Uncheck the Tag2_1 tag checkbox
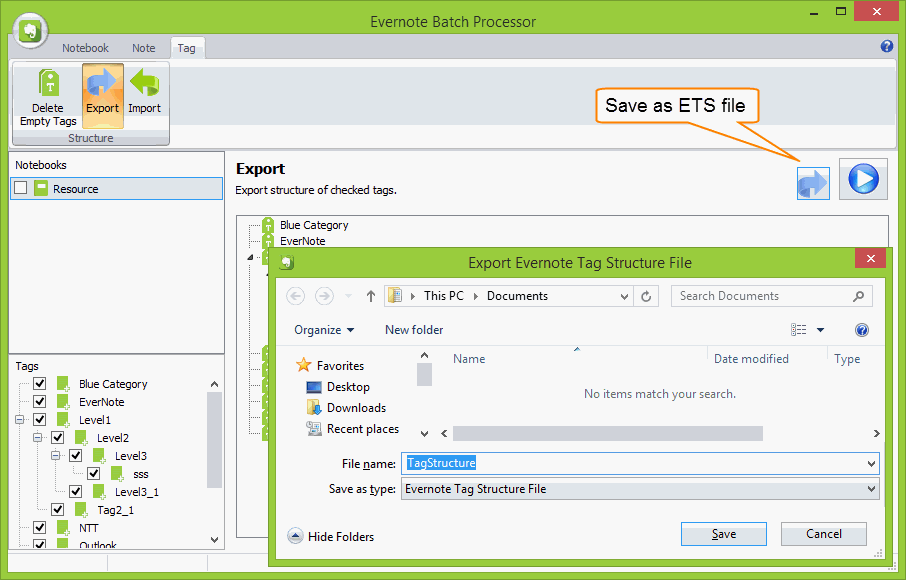 pos(57,509)
